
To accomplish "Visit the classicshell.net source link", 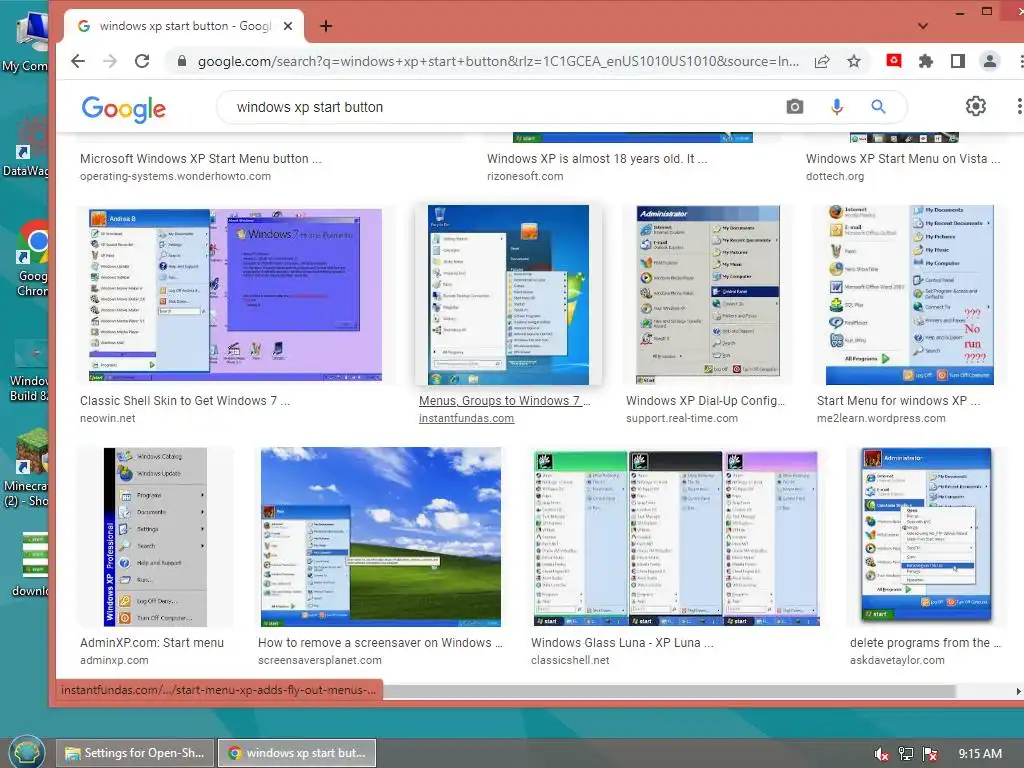I will tap(570, 660).
